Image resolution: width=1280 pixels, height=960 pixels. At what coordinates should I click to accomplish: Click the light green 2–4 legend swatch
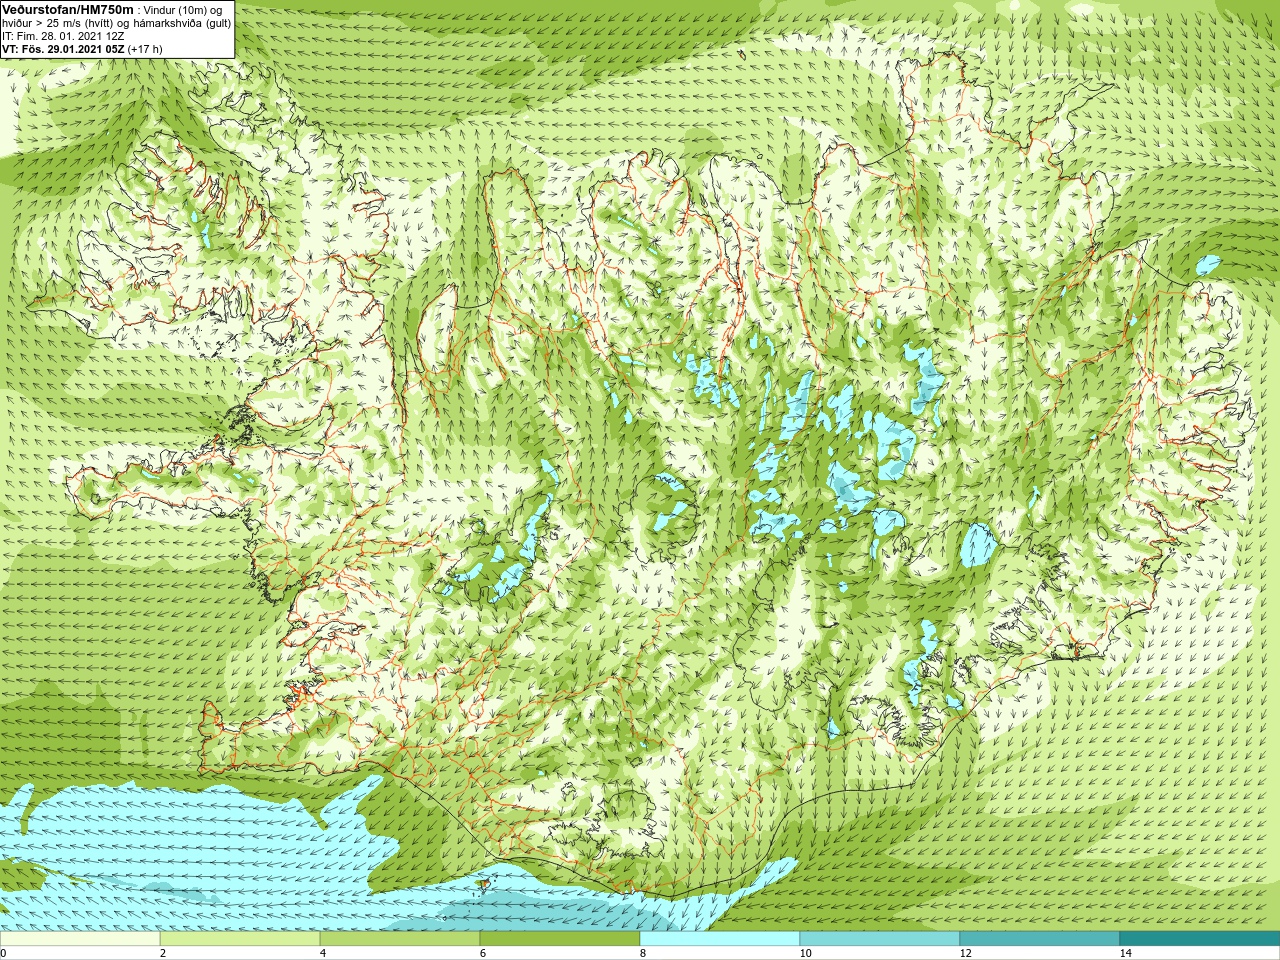click(x=240, y=939)
